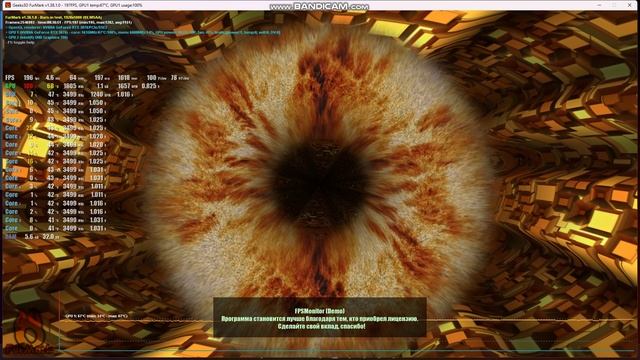Click the "5.6" RAM usage value
This screenshot has height=360, width=640.
[29, 237]
